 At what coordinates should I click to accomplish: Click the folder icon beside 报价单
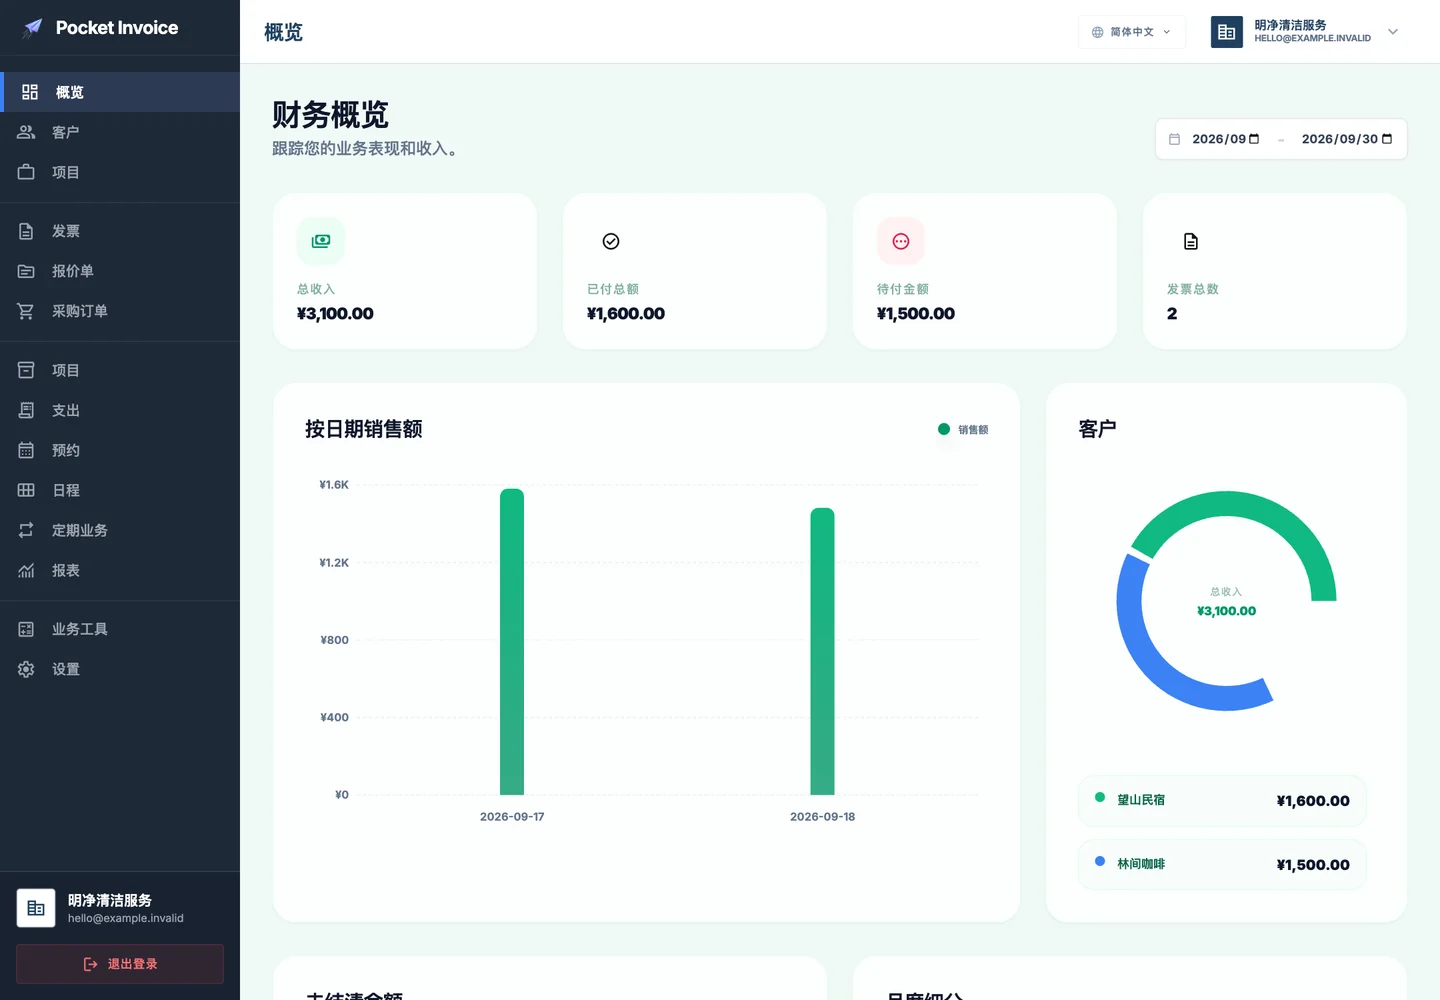26,271
